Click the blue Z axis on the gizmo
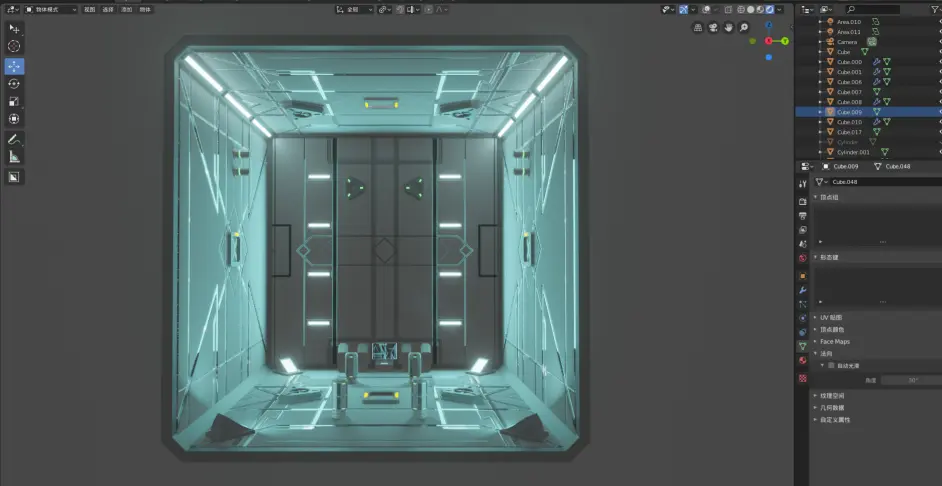This screenshot has height=486, width=942. [x=769, y=25]
